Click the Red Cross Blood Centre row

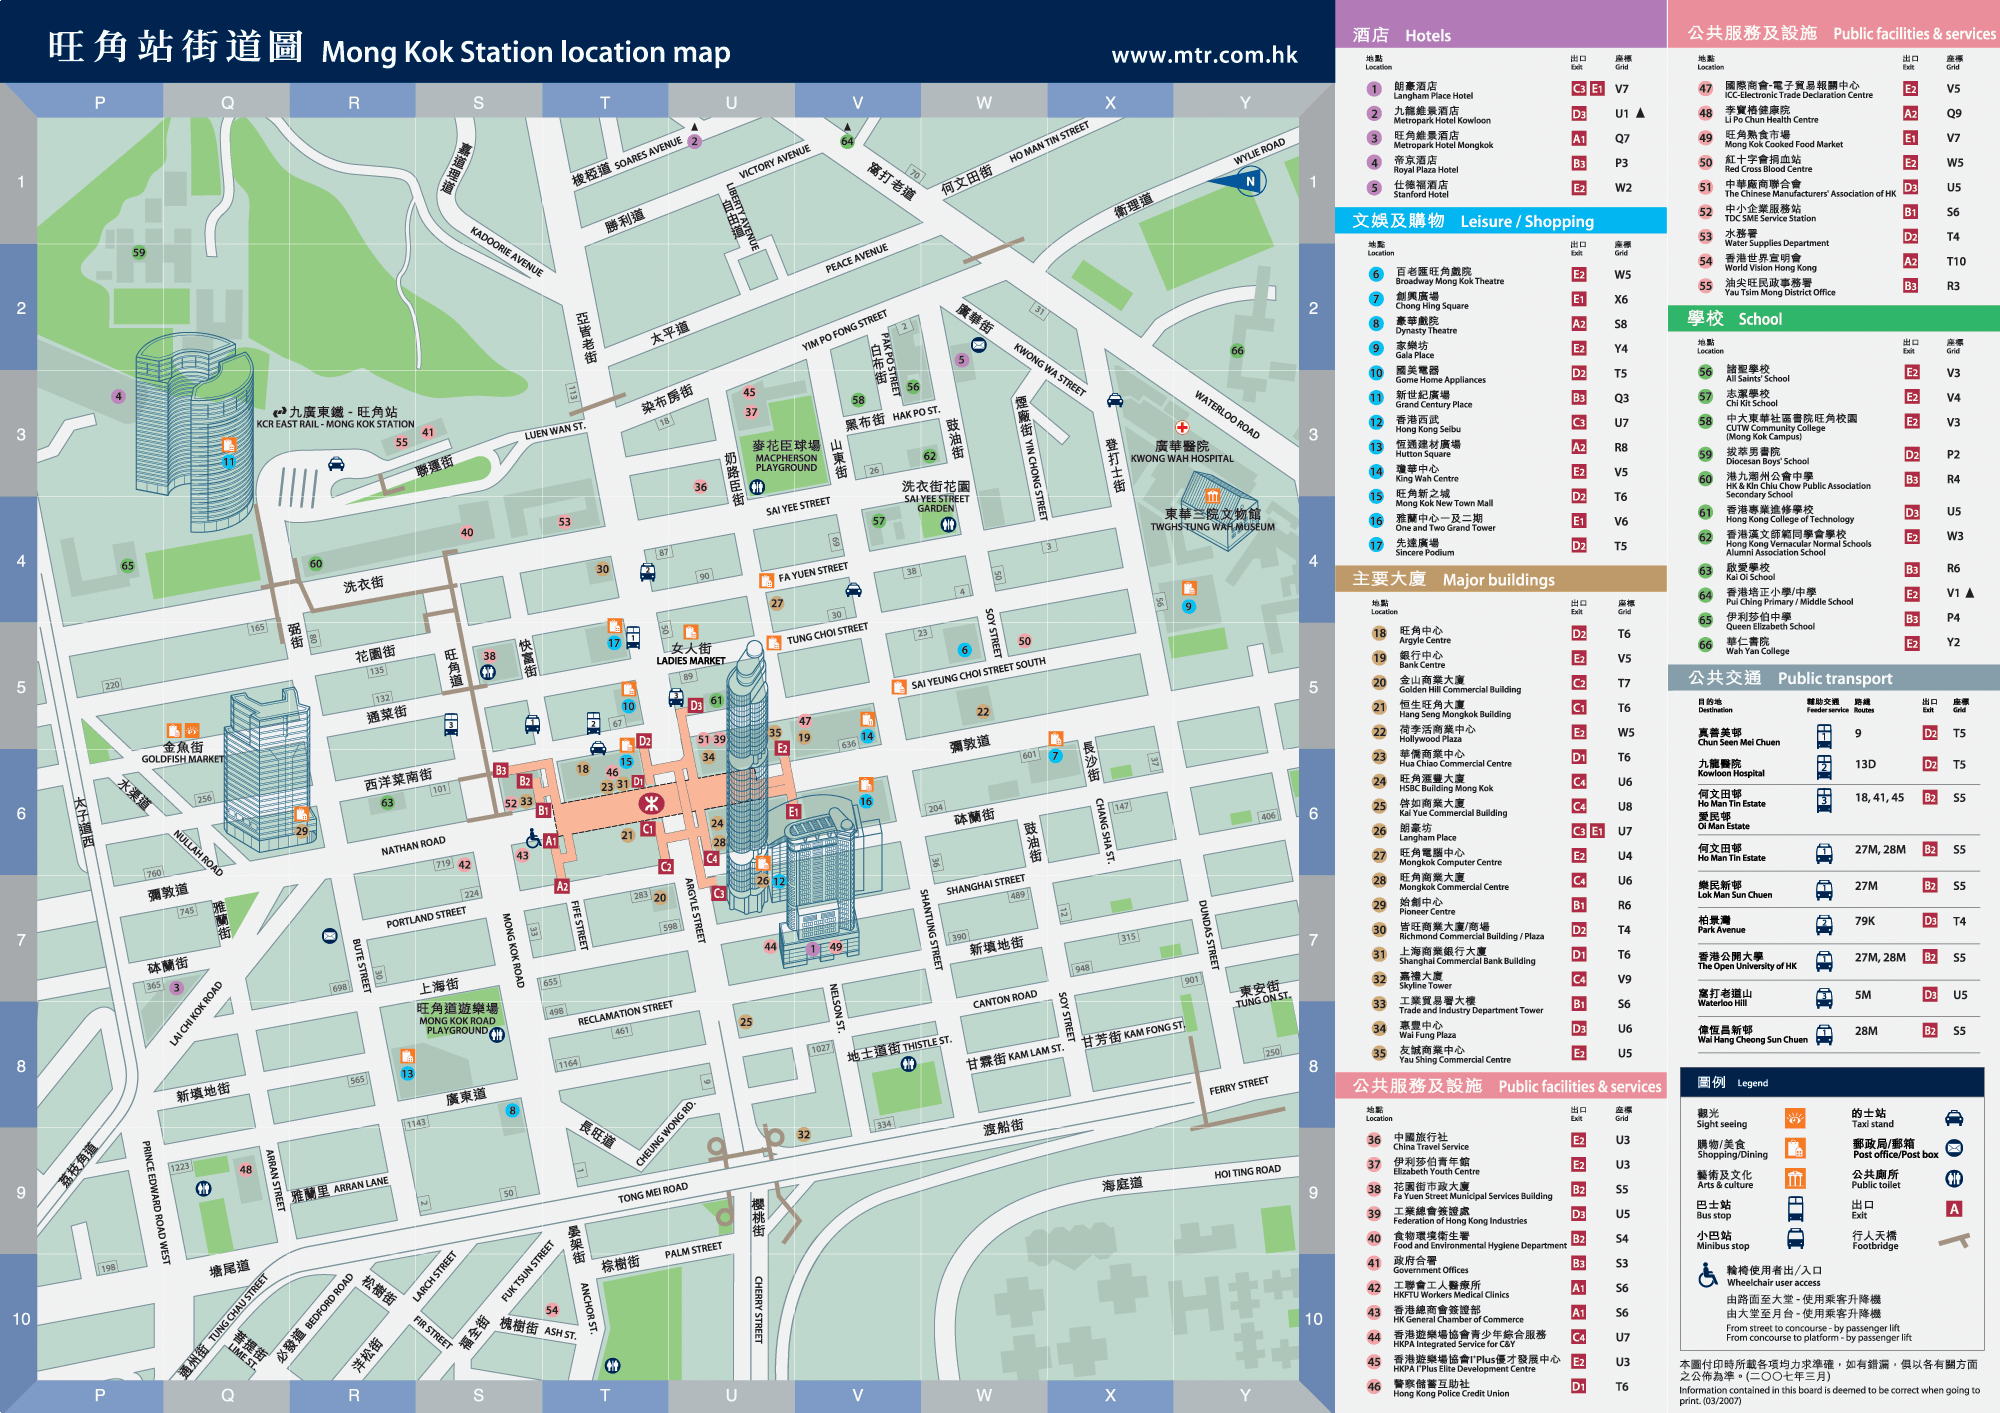pos(1834,163)
